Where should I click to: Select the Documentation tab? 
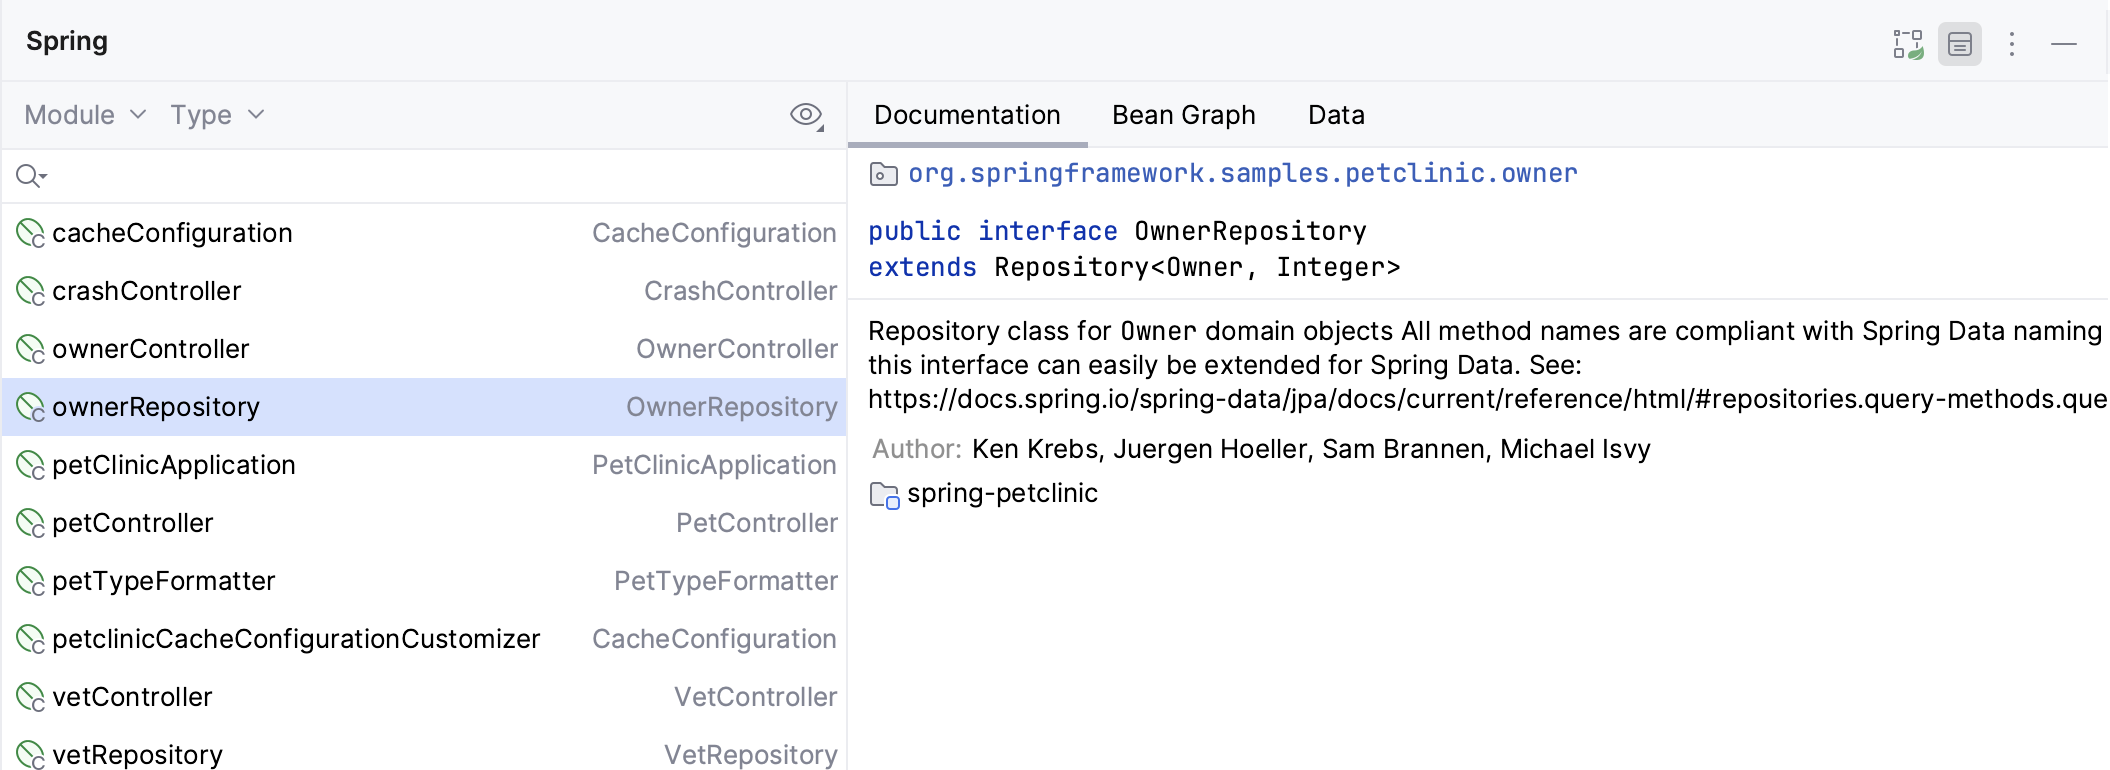(x=967, y=115)
